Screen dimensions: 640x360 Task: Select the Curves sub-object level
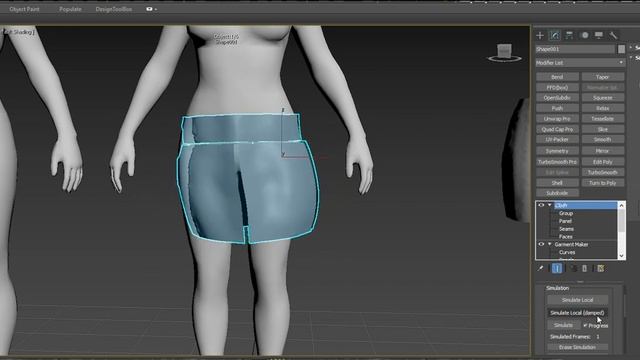567,252
